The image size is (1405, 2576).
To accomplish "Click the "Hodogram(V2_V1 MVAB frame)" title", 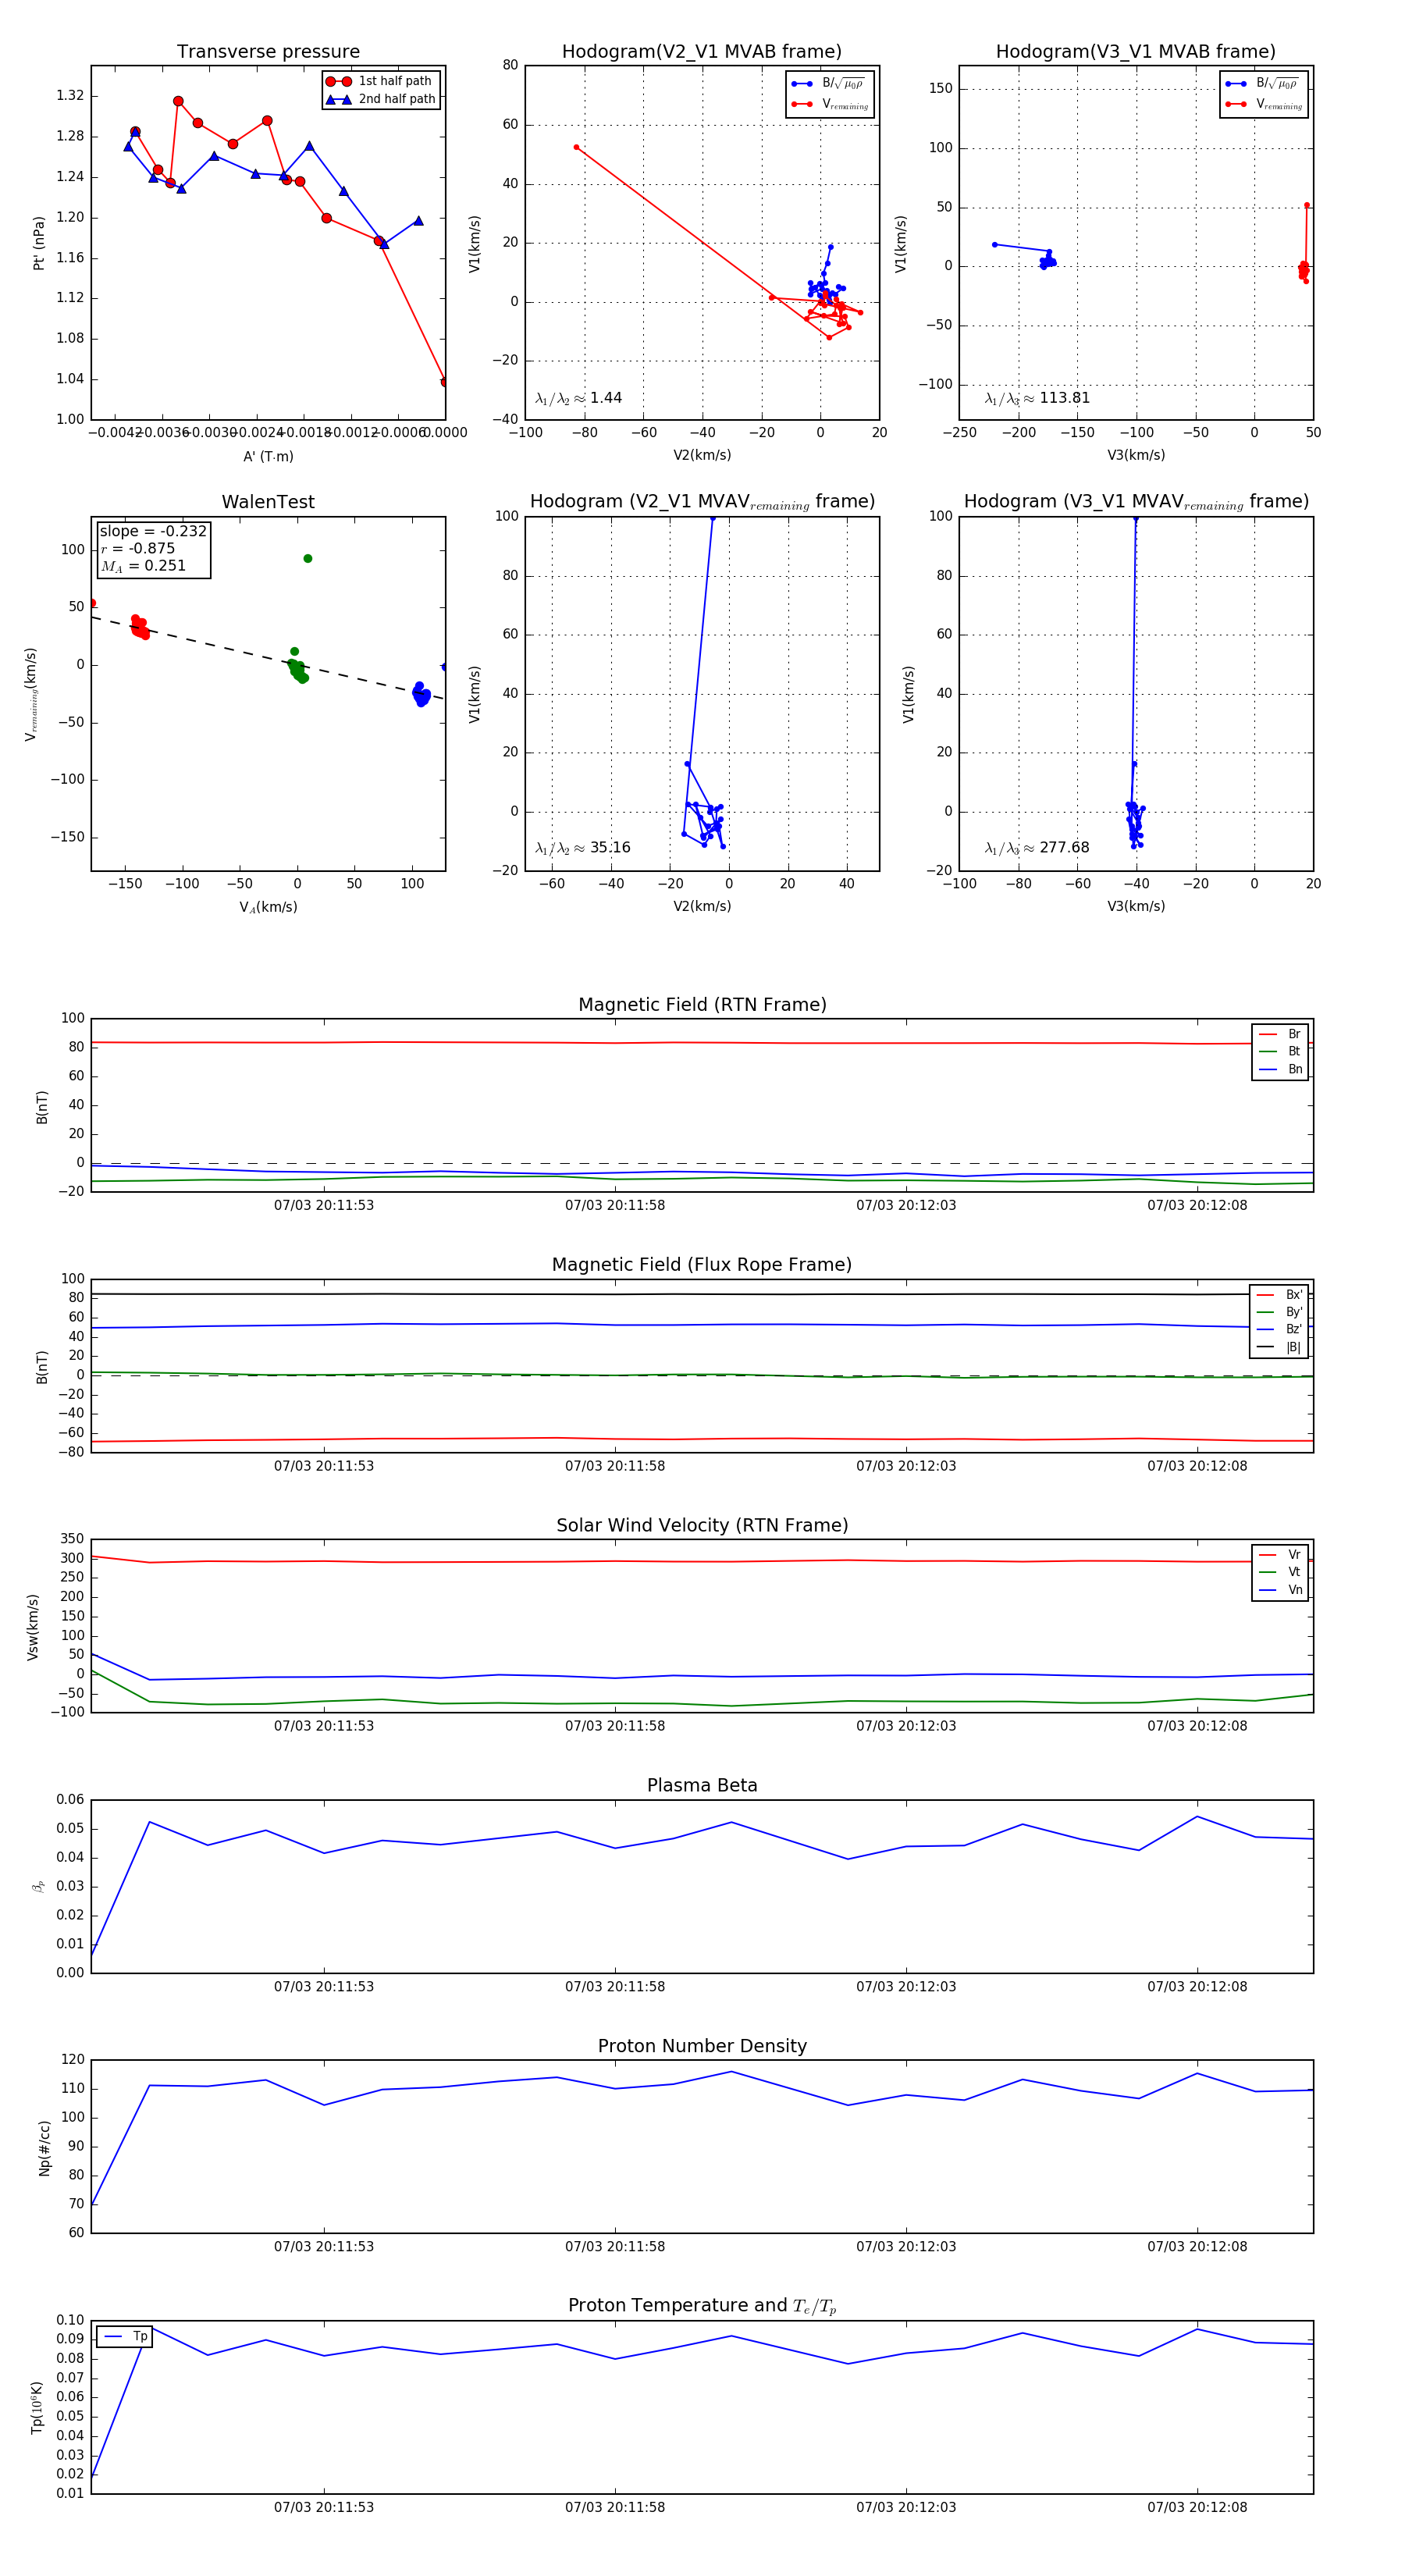I will pos(702,51).
